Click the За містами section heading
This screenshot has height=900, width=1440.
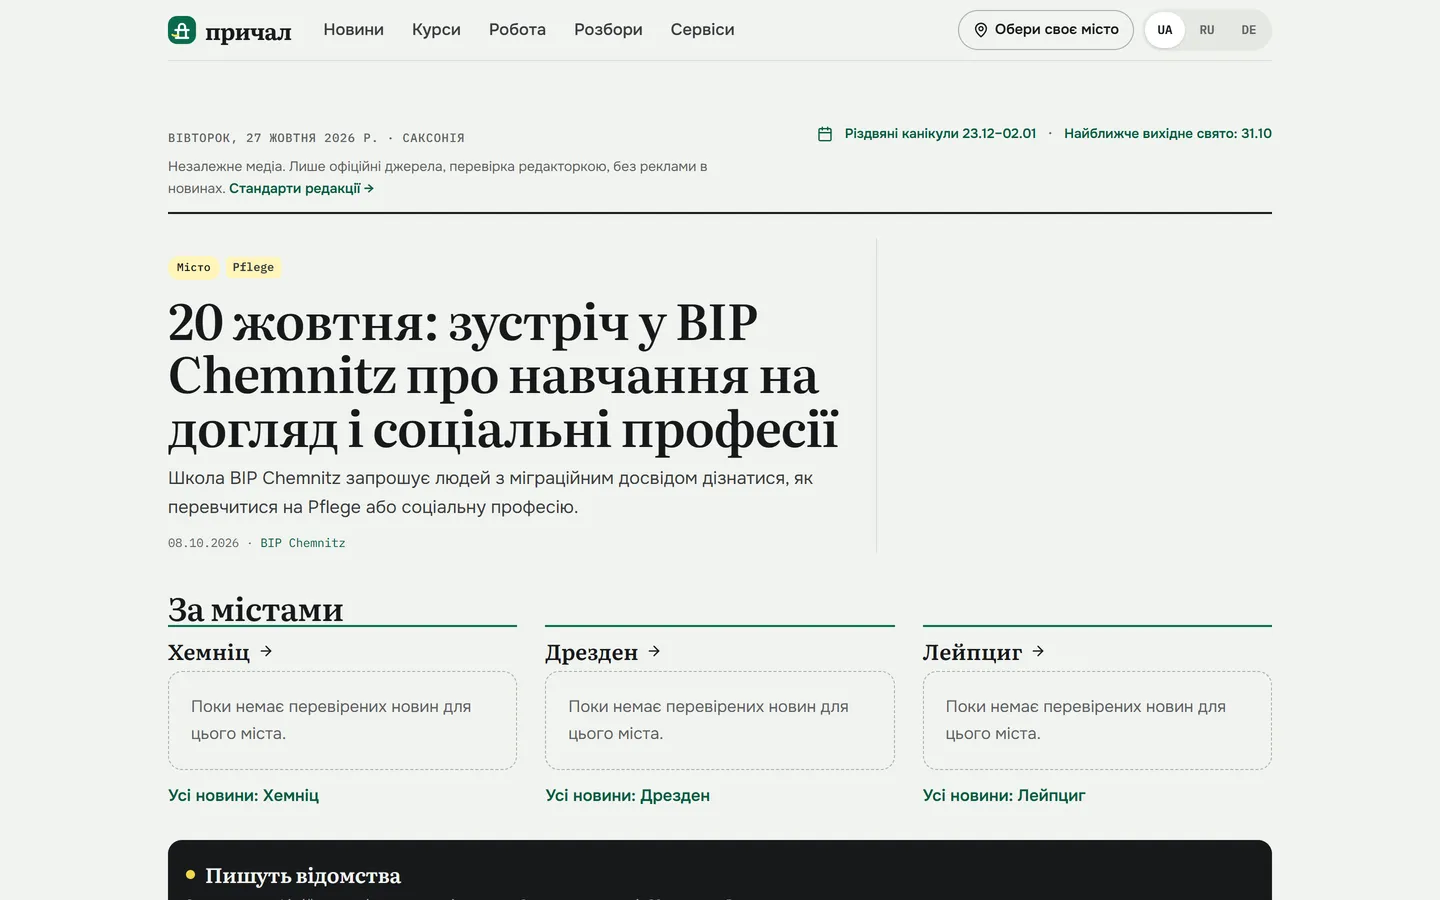[255, 609]
